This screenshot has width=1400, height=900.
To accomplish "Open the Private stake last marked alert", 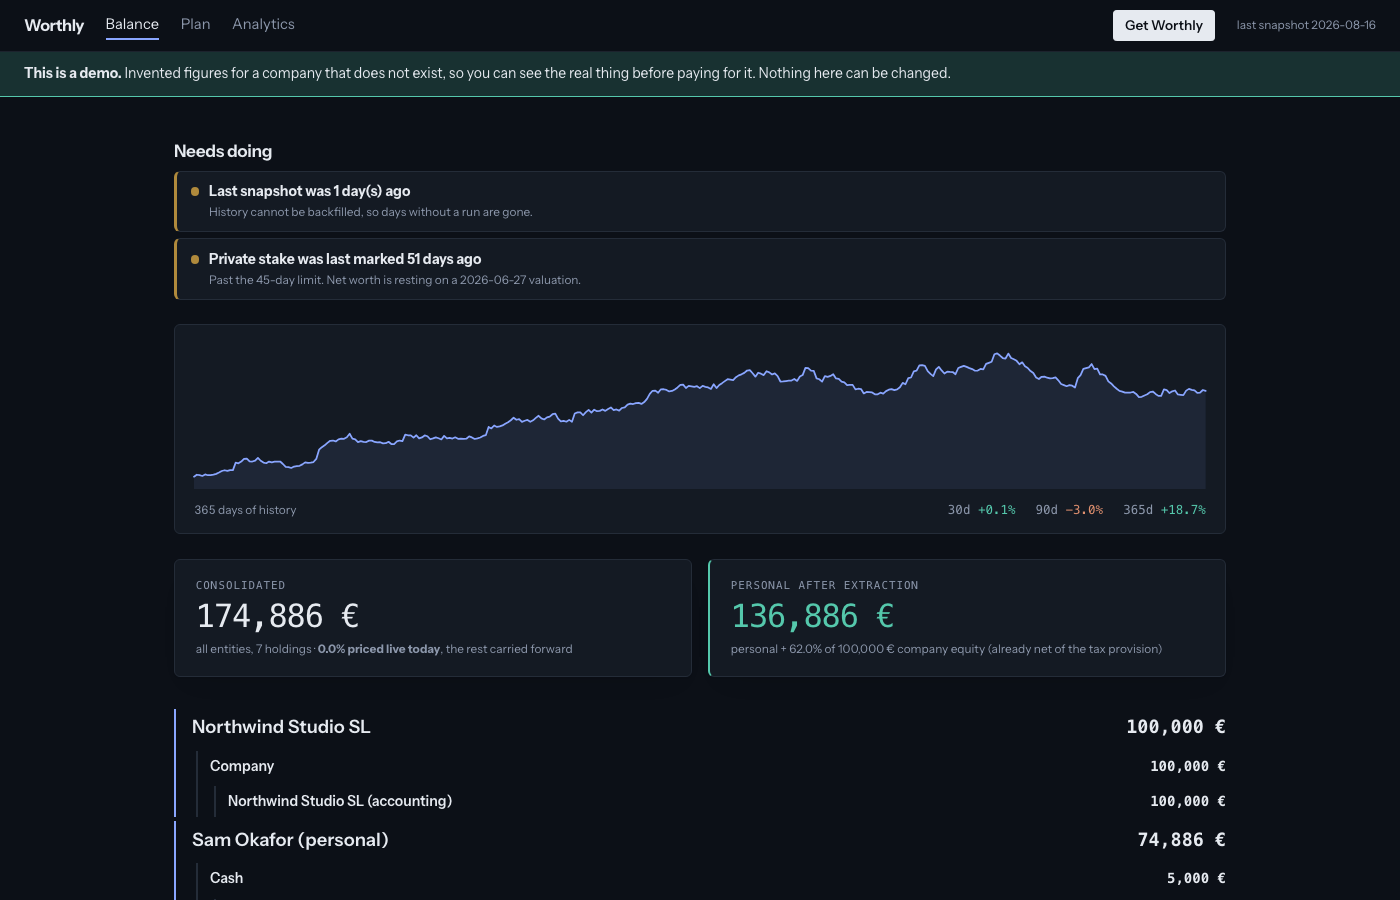I will point(700,269).
